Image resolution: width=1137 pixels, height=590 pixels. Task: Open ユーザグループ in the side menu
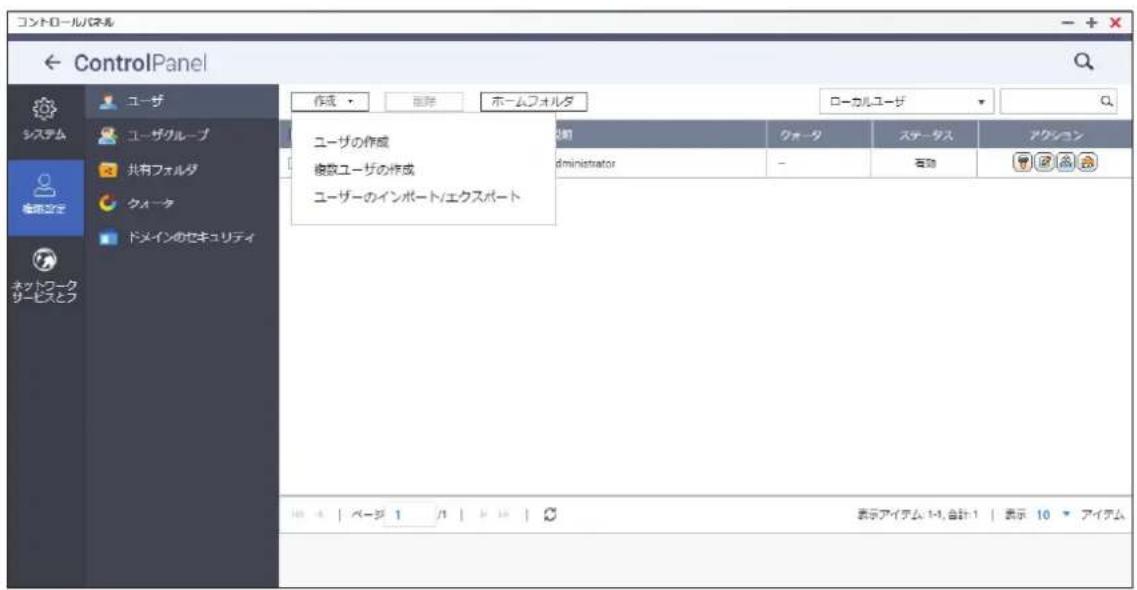[x=182, y=135]
